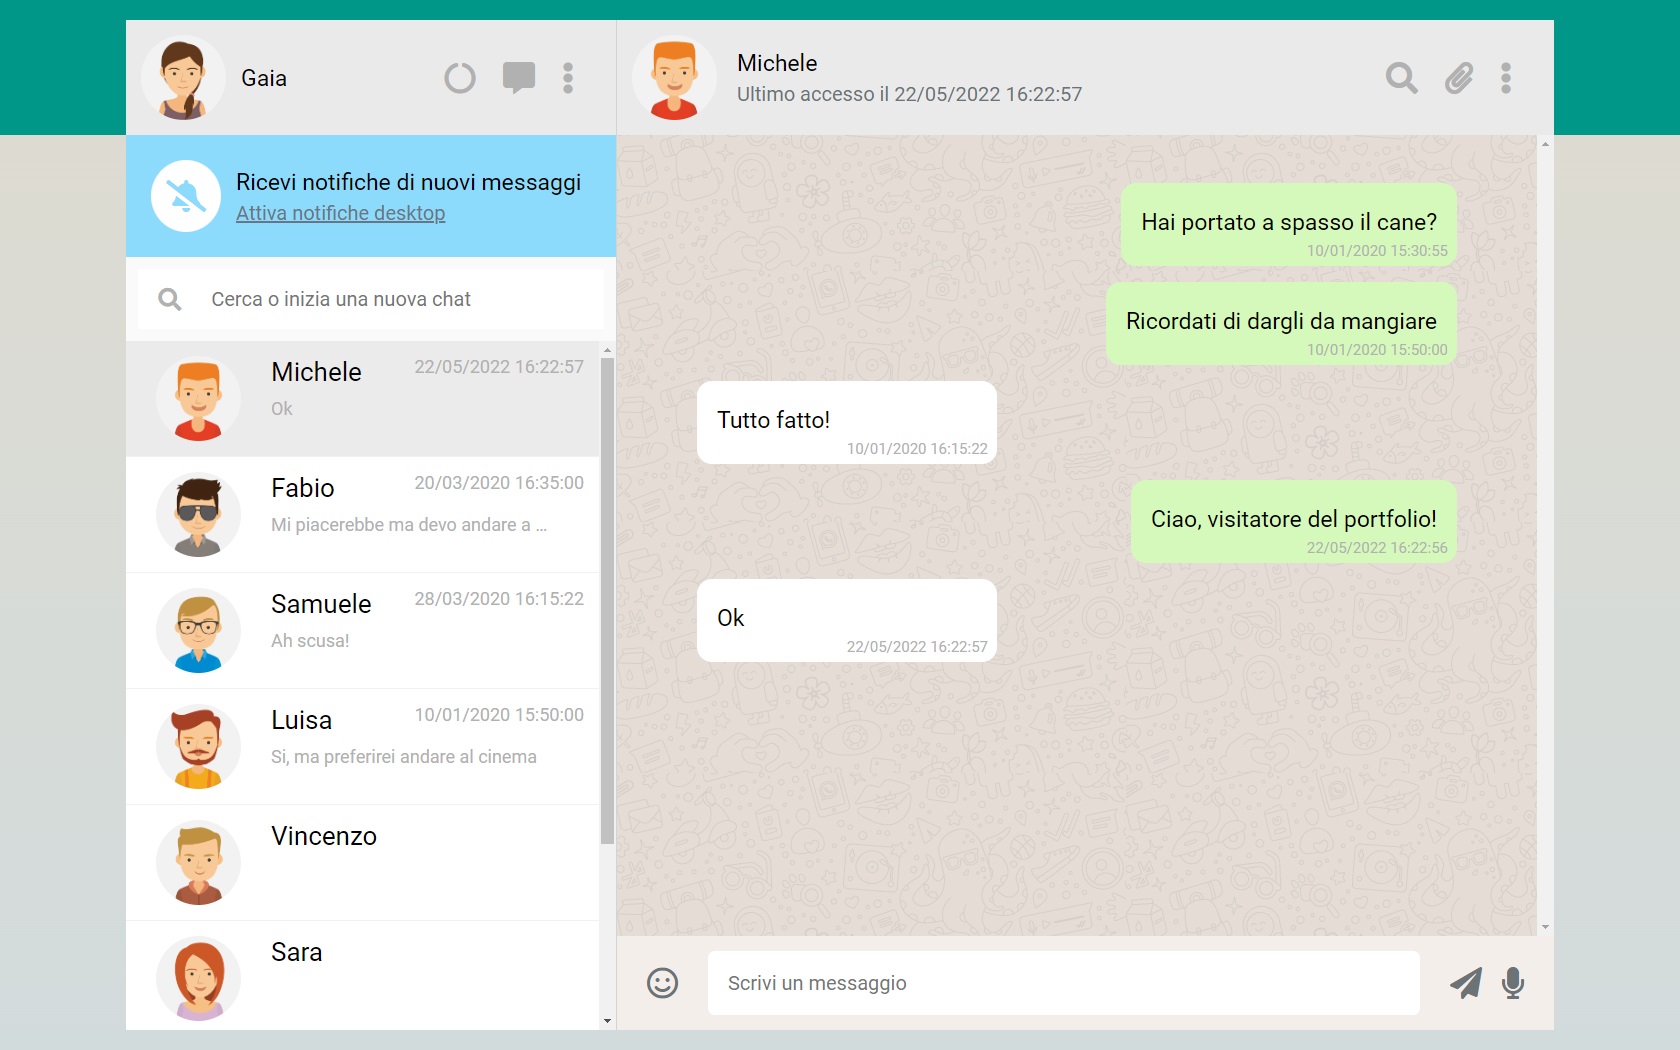Click the status circle icon next to Gaia
This screenshot has height=1050, width=1680.
459,78
